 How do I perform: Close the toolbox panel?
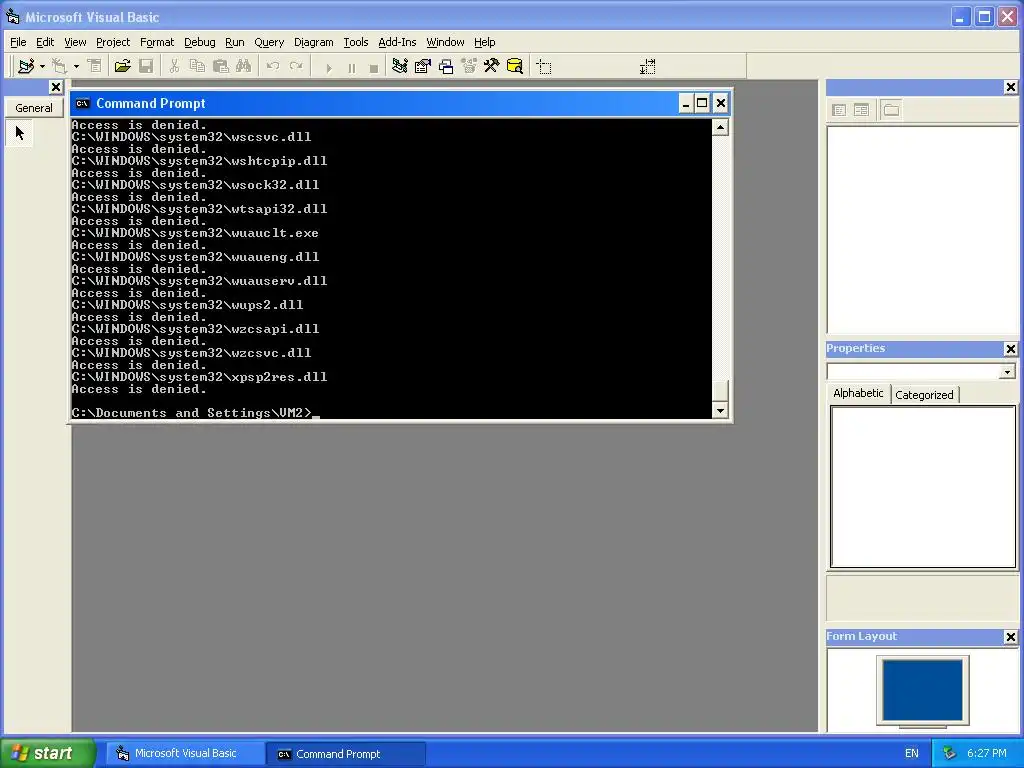click(x=56, y=87)
